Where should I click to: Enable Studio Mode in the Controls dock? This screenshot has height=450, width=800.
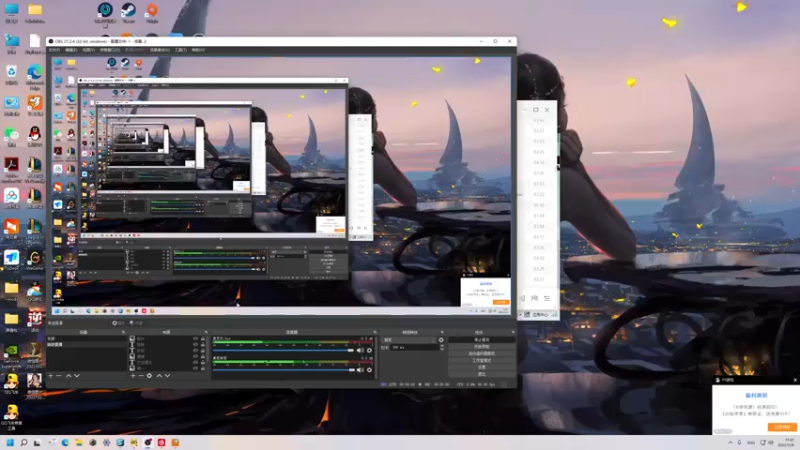click(482, 360)
